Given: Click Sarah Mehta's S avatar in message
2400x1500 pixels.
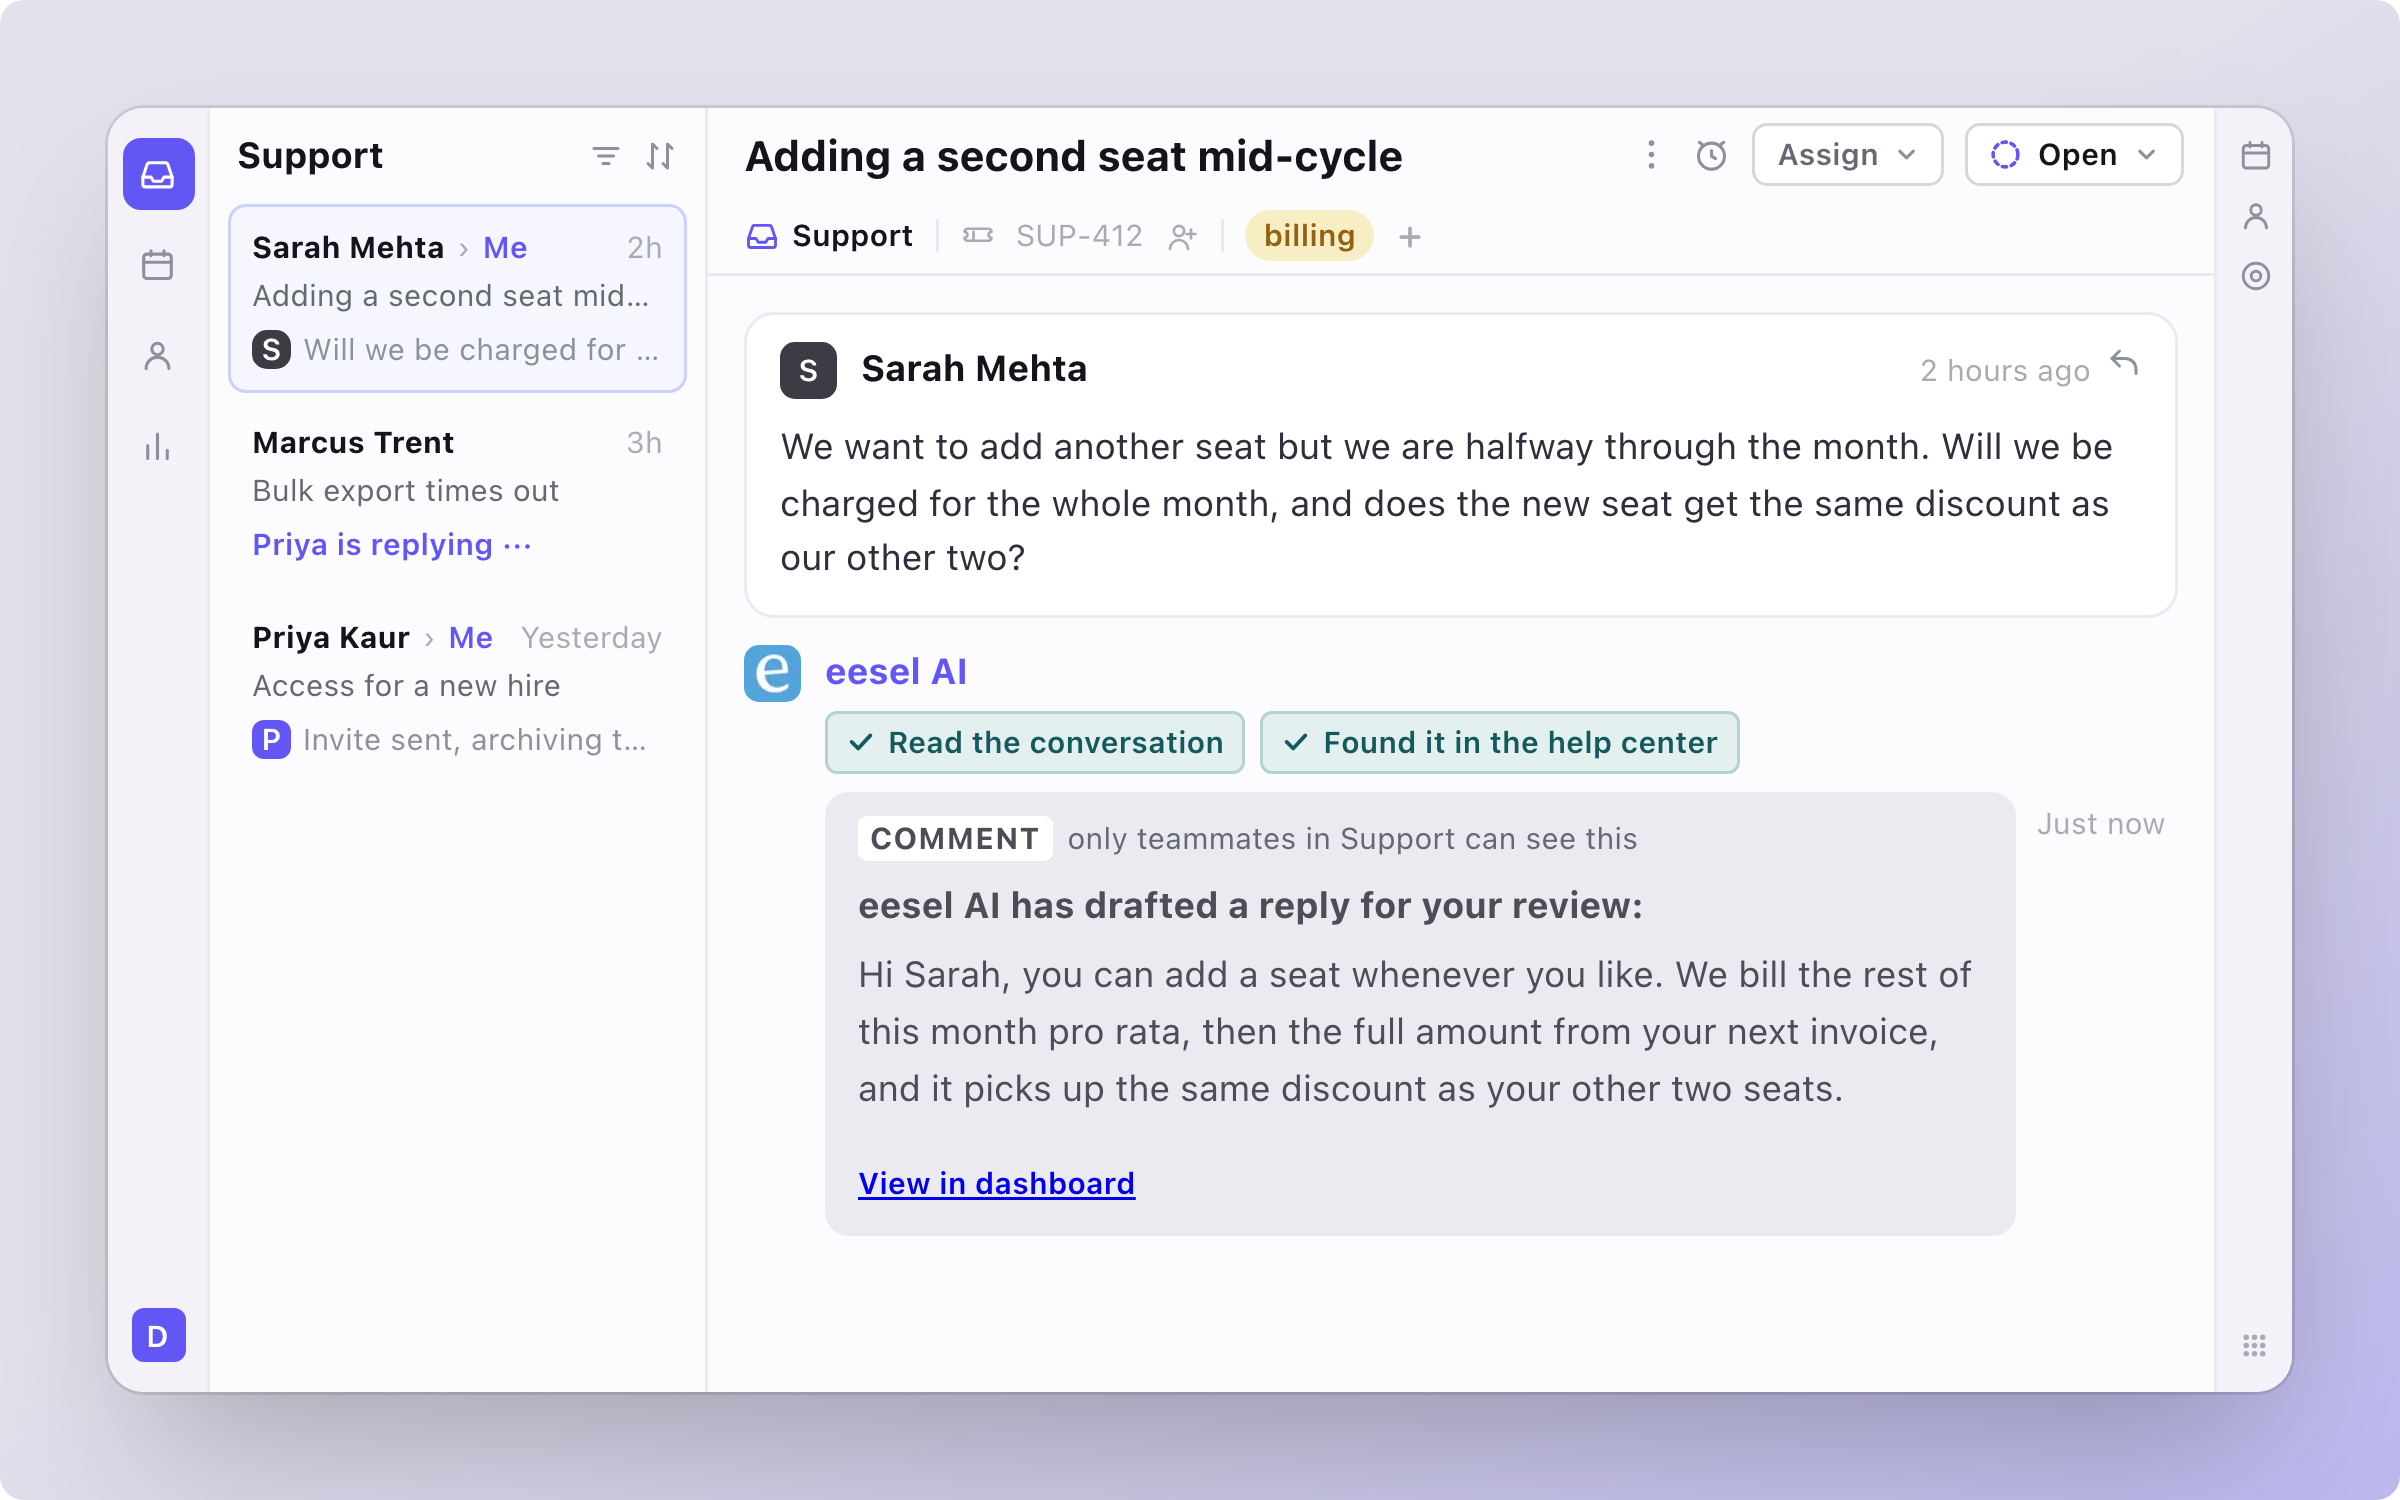Looking at the screenshot, I should coord(808,370).
